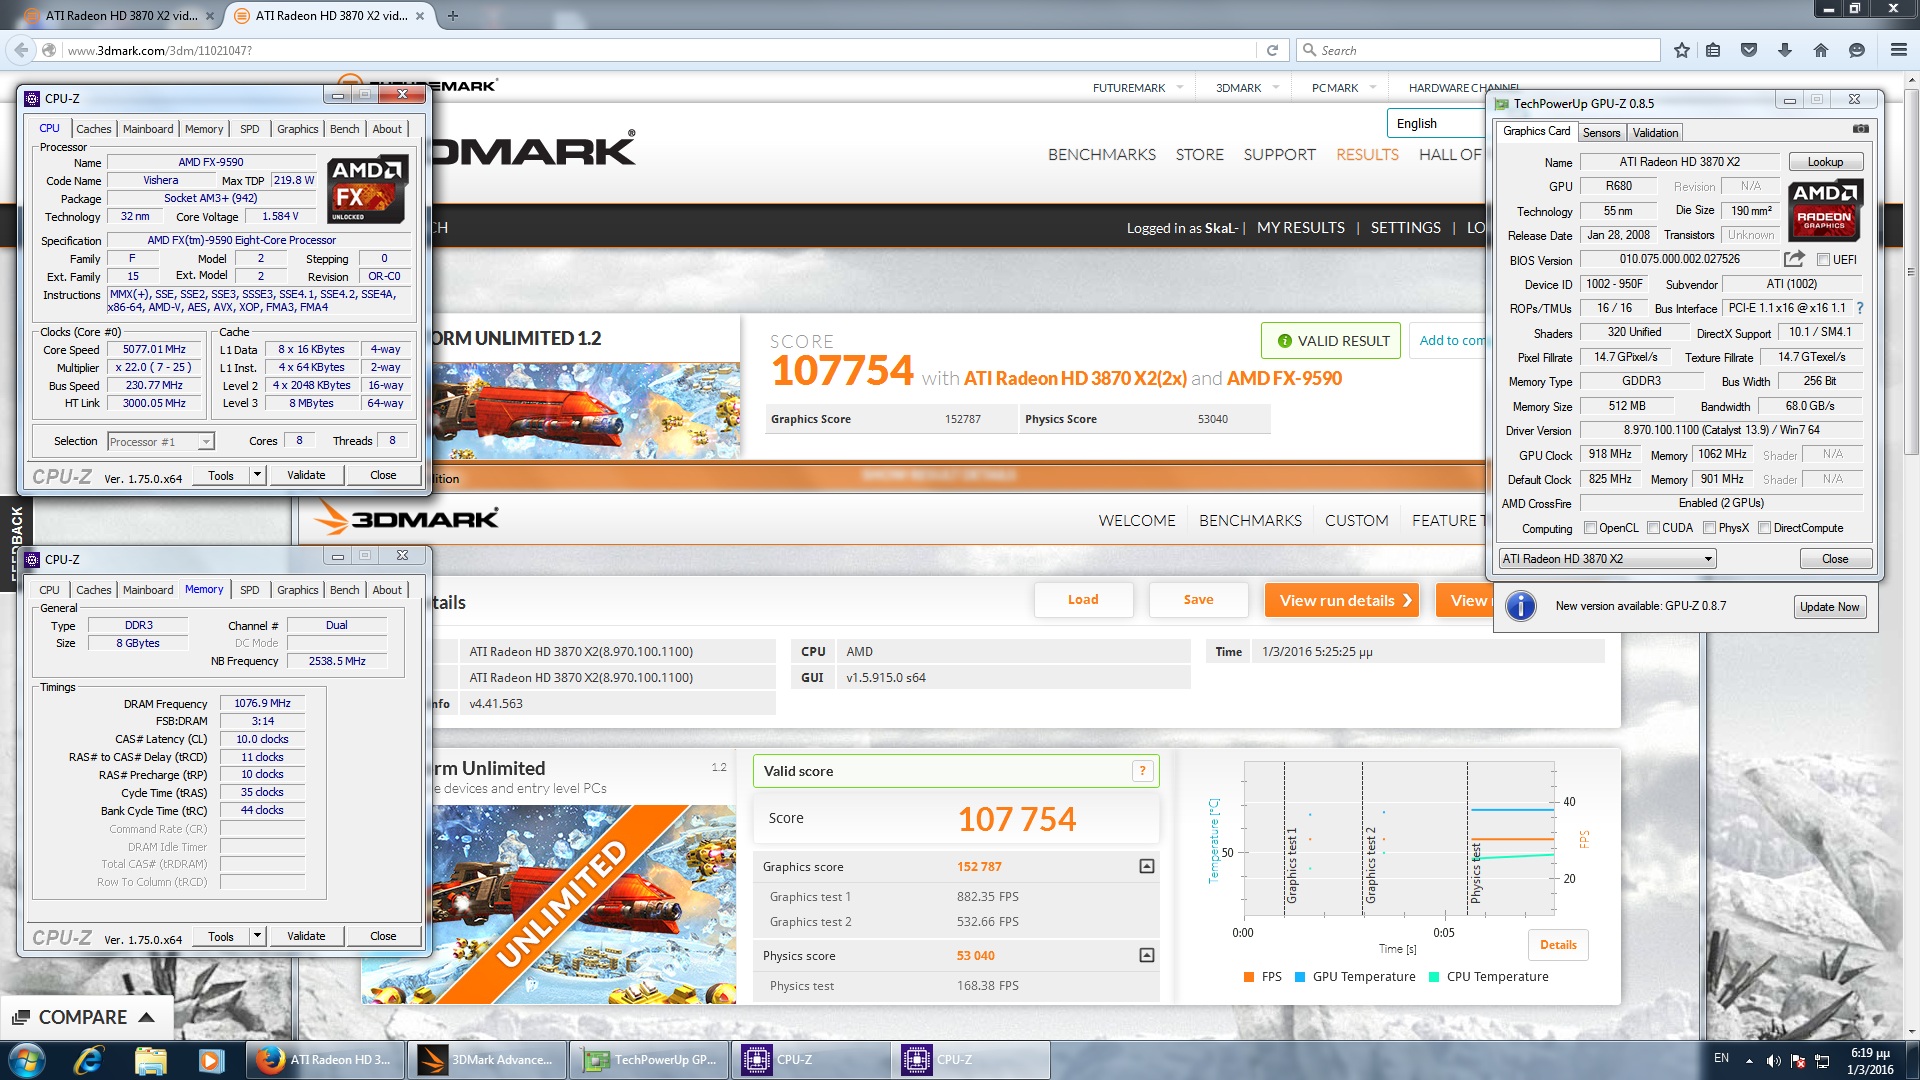This screenshot has width=1920, height=1080.
Task: Toggle the UEFI checkbox in GPU-Z
Action: click(x=1823, y=260)
